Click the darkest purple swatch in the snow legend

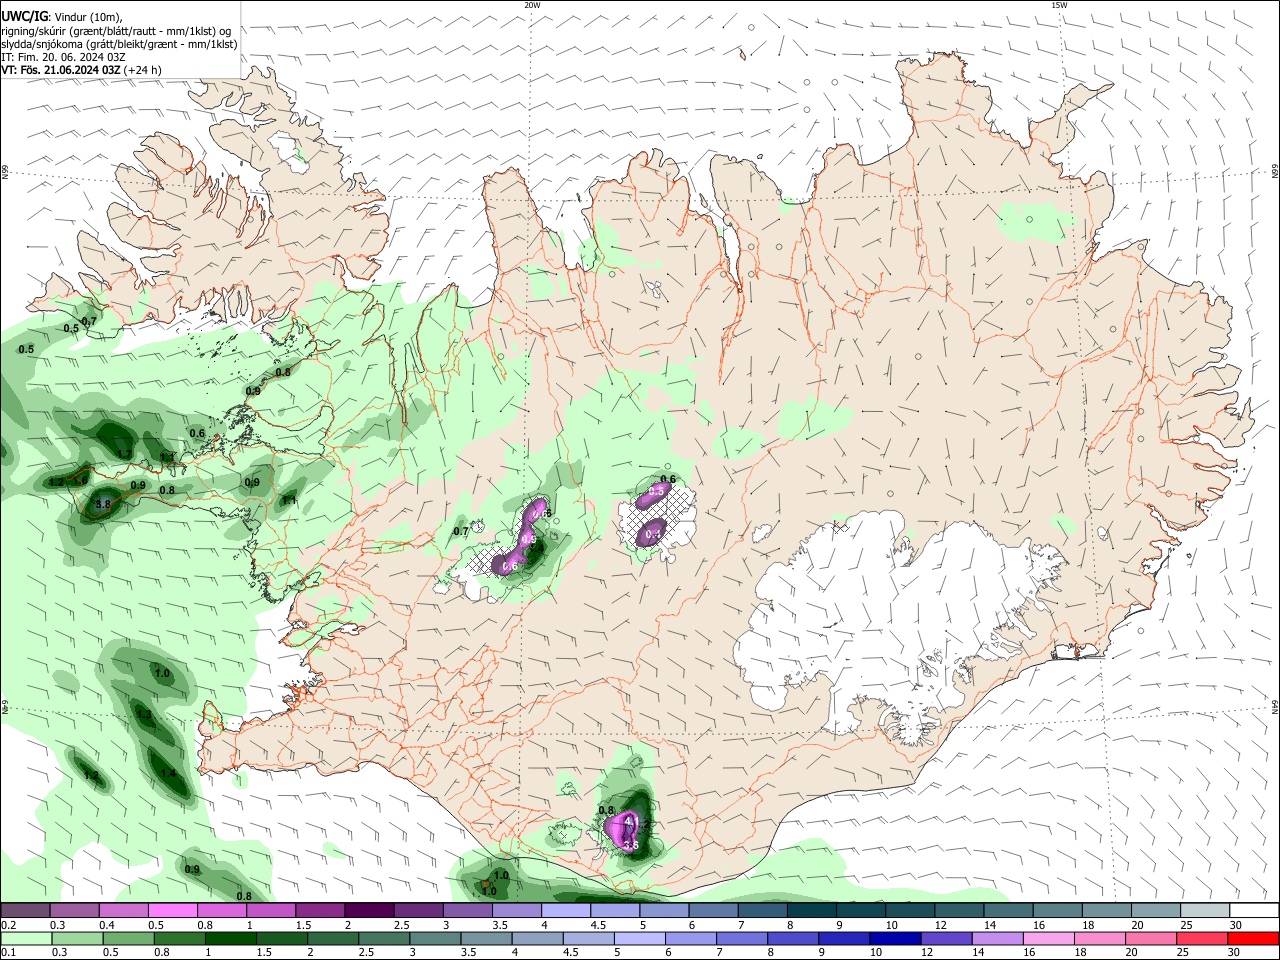[369, 911]
